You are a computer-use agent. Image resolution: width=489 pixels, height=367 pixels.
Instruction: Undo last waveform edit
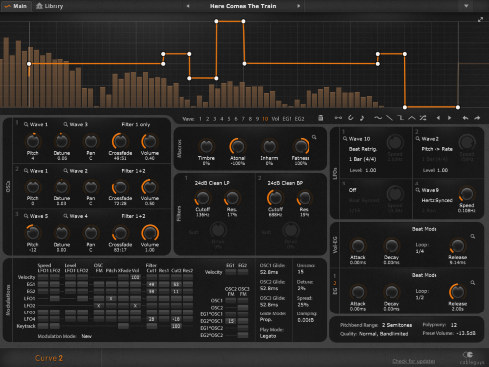[466, 118]
